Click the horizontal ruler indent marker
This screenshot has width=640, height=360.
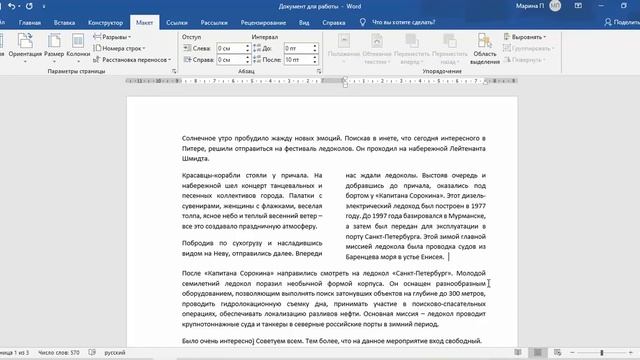(345, 82)
